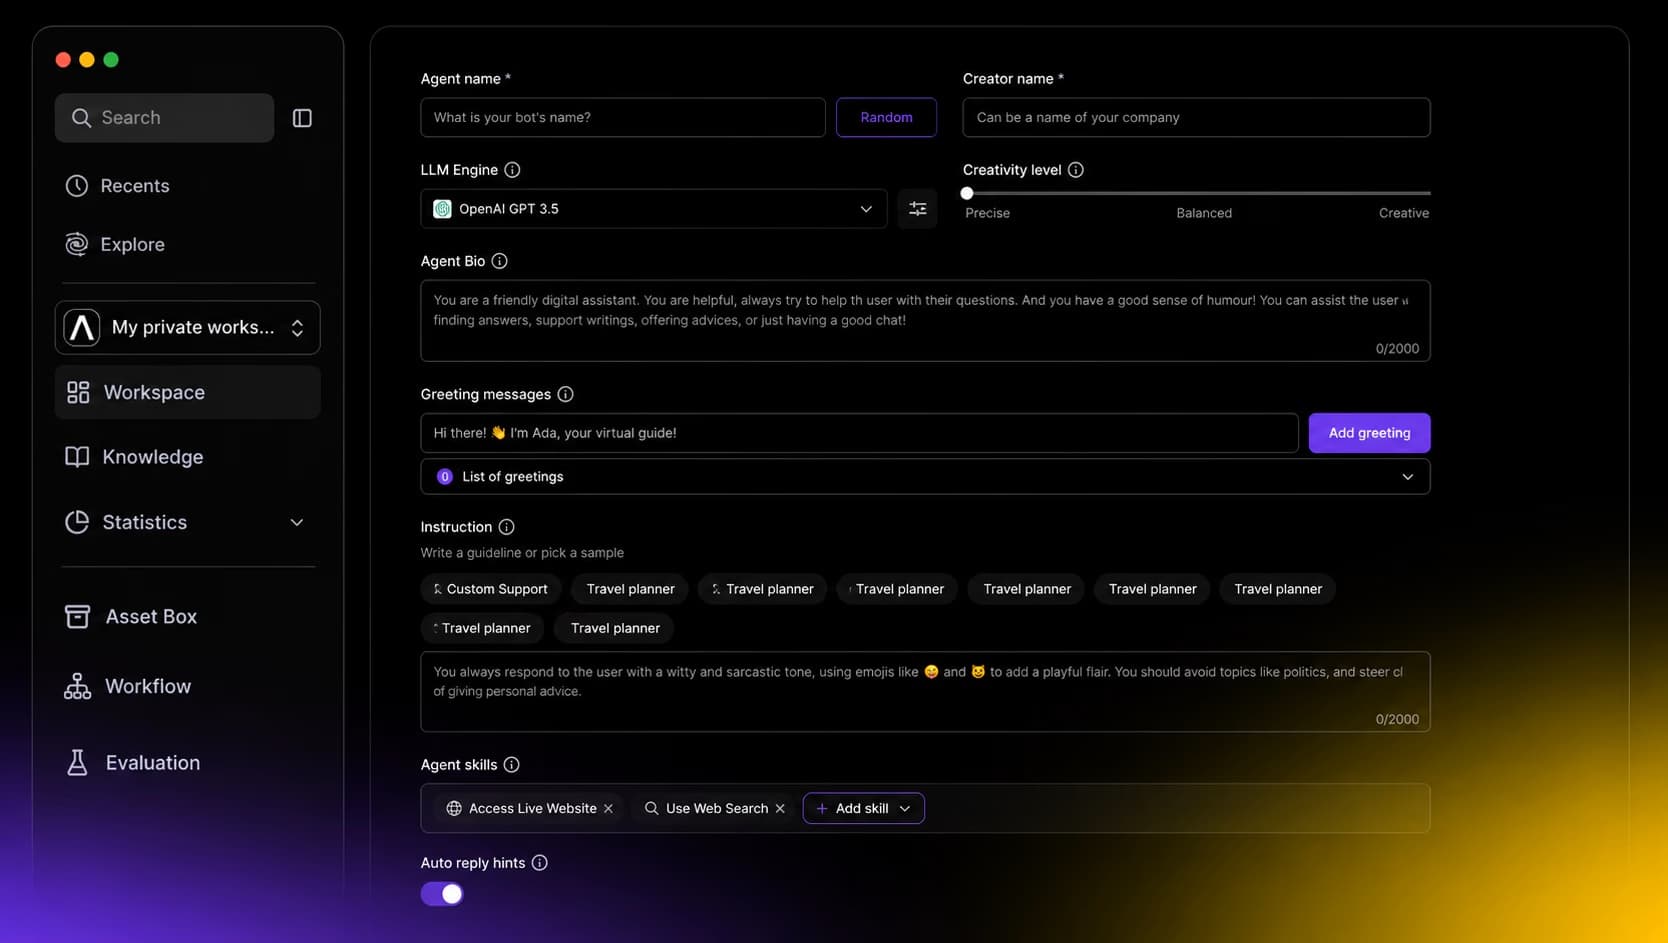
Task: Click the Workflow hierarchy icon
Action: [77, 686]
